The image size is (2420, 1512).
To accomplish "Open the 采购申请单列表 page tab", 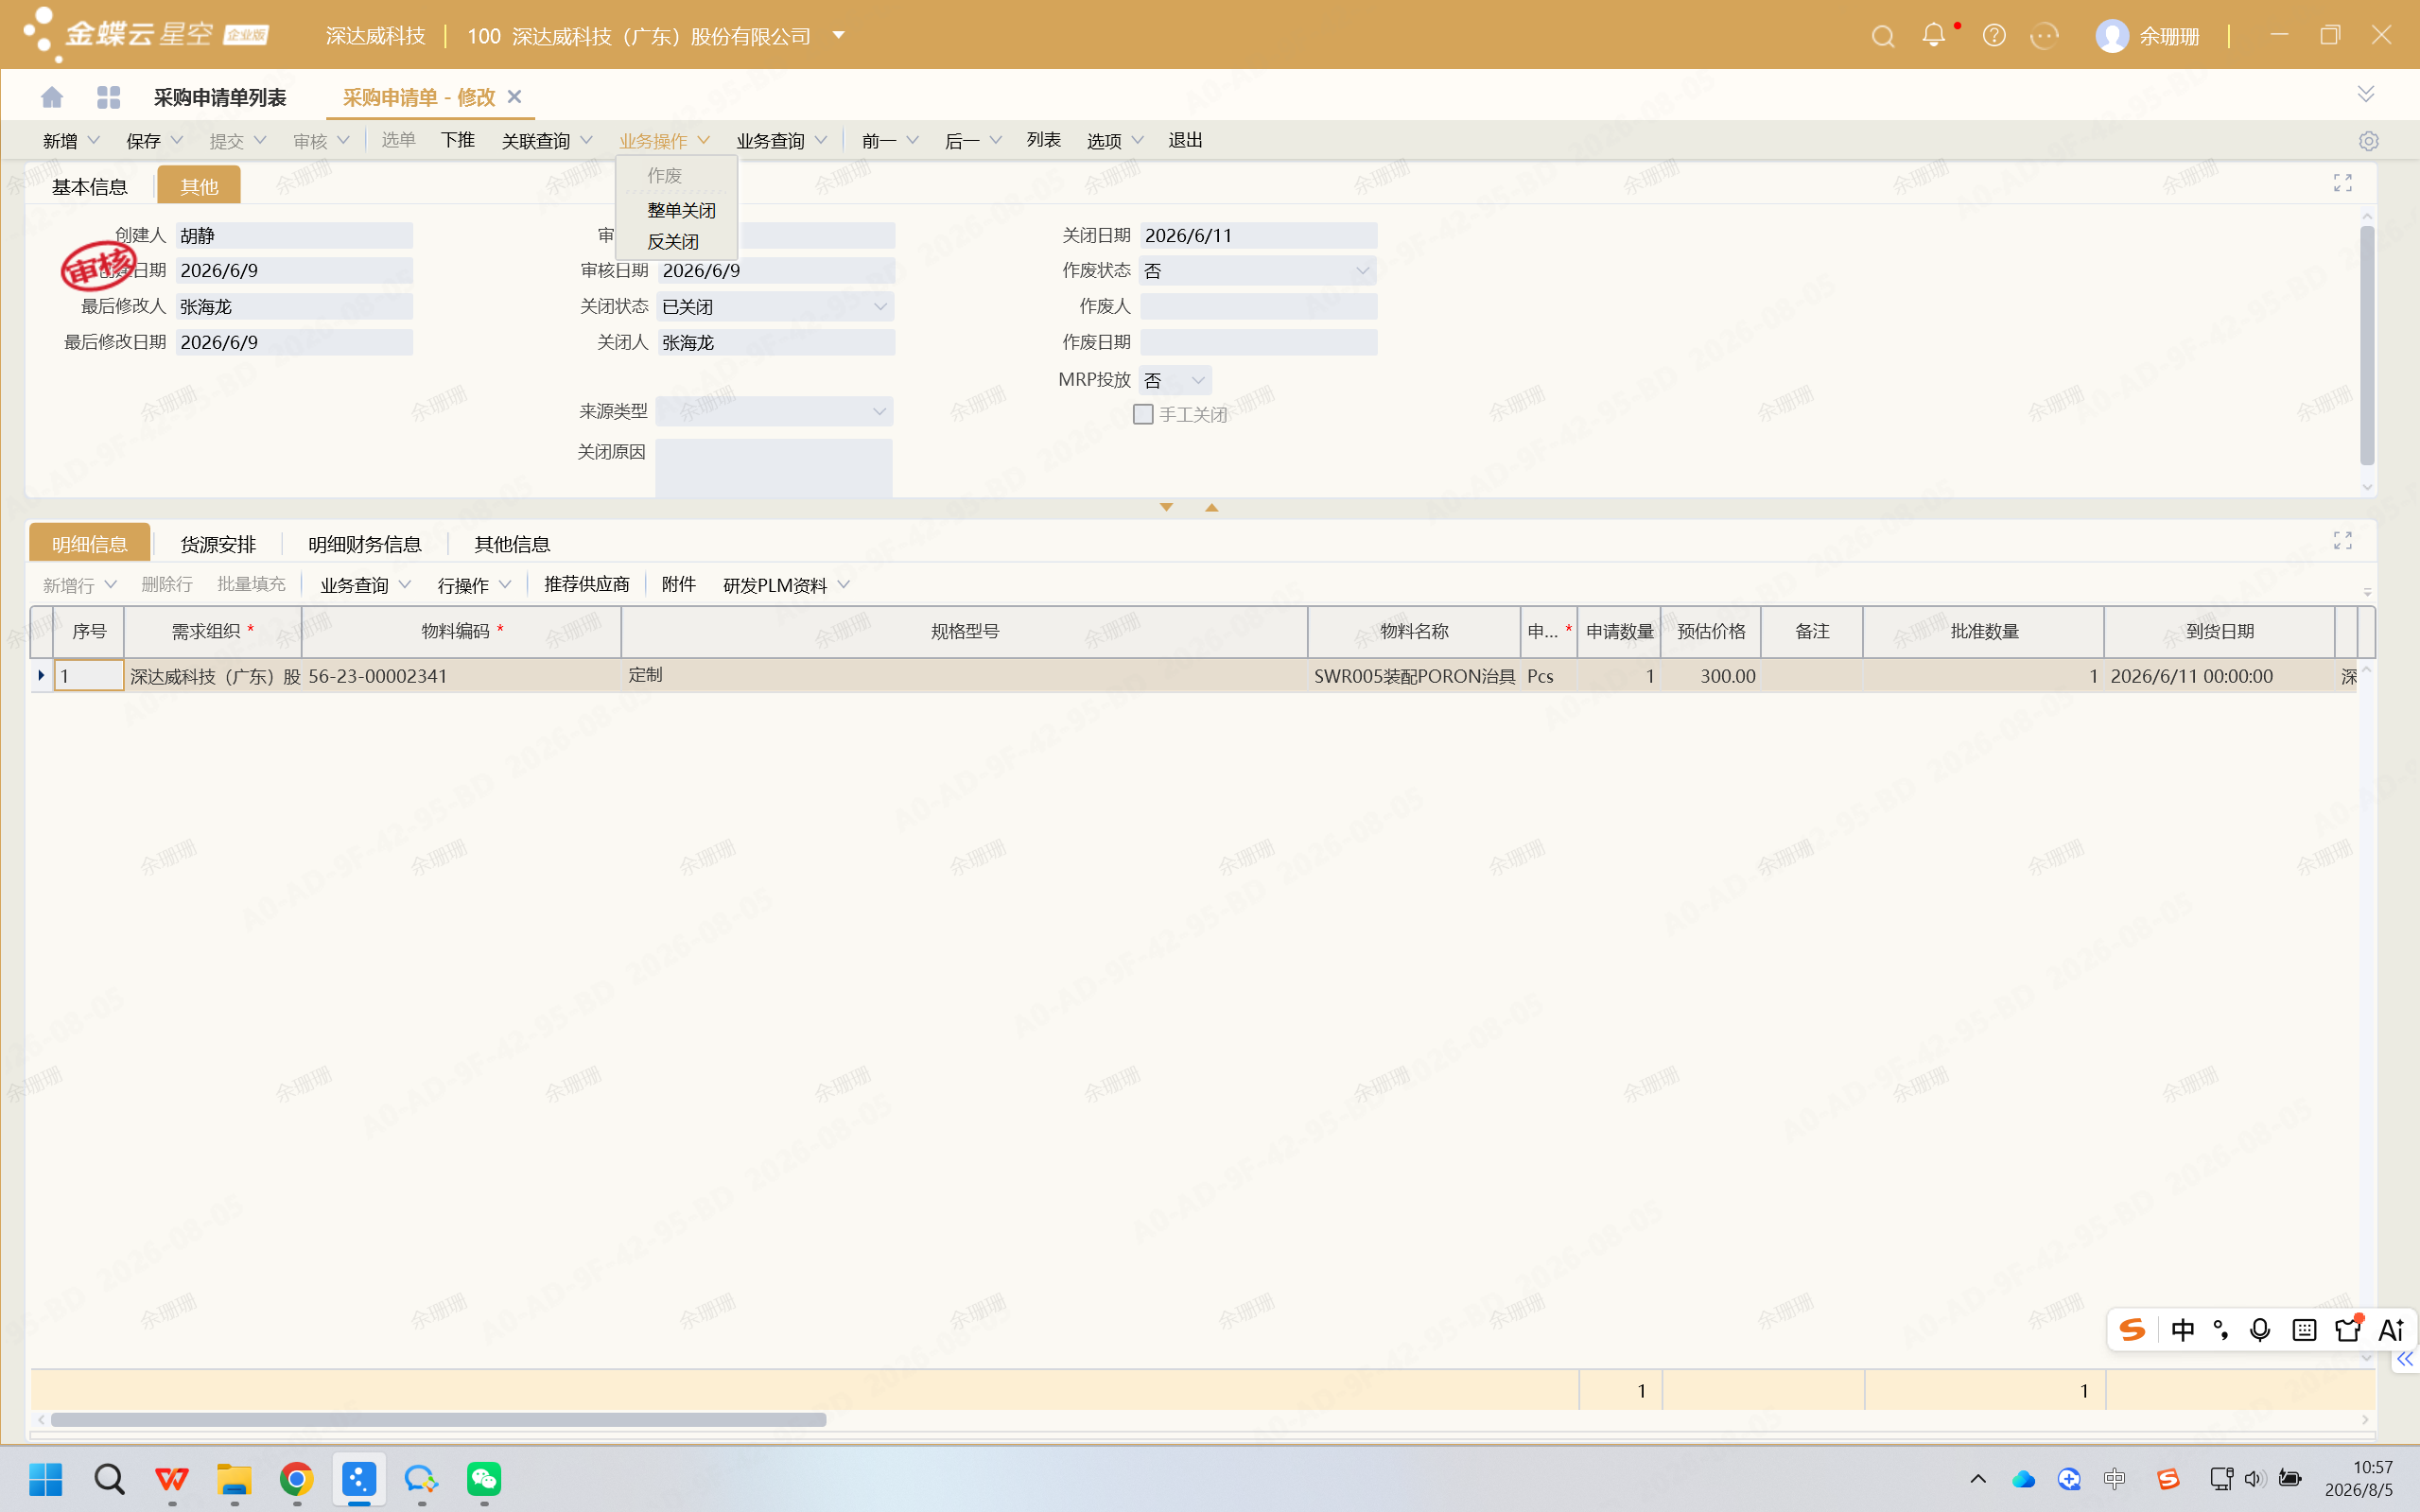I will coord(220,97).
